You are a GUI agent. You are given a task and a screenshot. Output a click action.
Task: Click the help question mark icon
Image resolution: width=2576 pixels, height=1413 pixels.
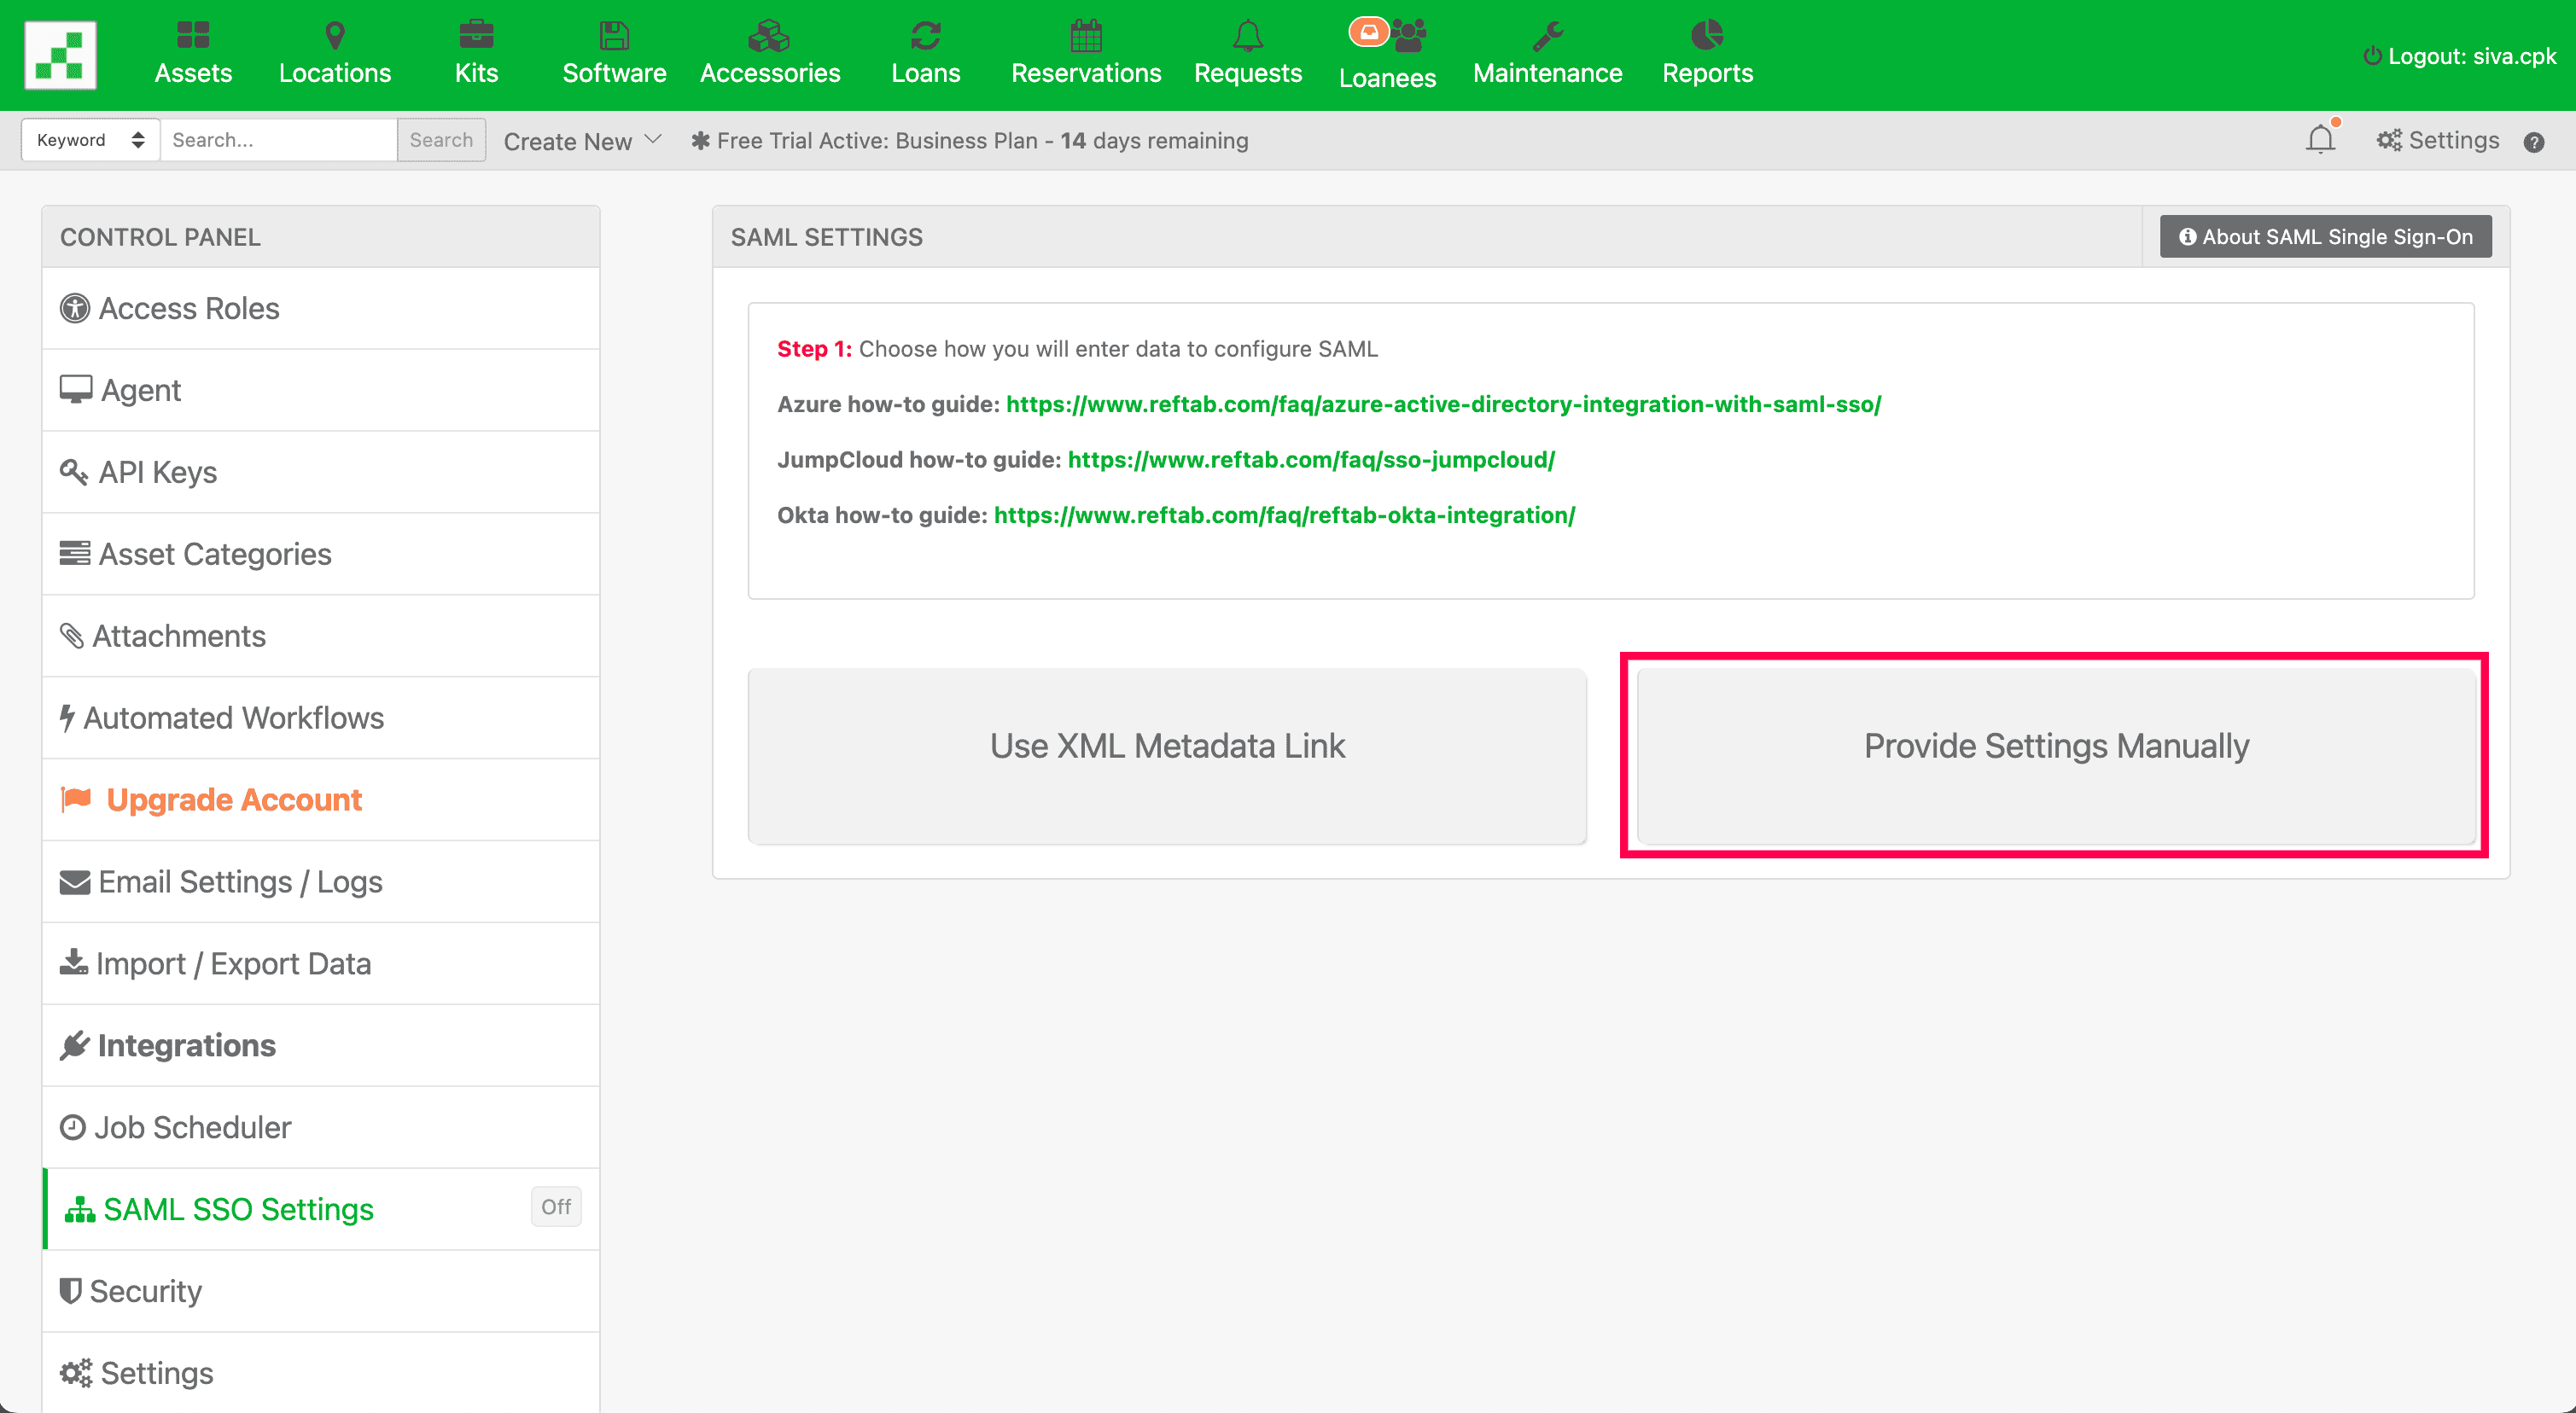point(2533,142)
